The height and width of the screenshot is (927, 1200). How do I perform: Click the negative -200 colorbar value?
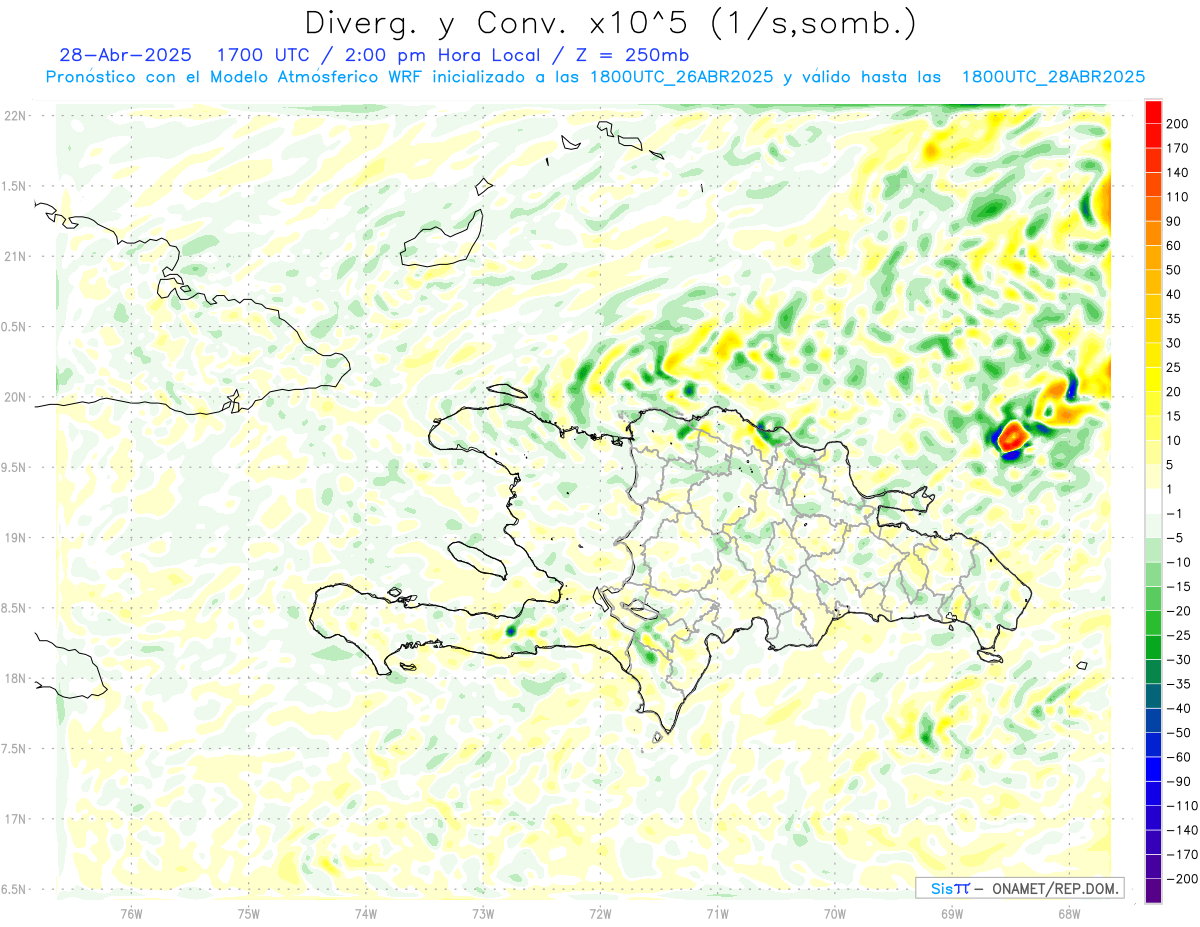click(x=1182, y=878)
